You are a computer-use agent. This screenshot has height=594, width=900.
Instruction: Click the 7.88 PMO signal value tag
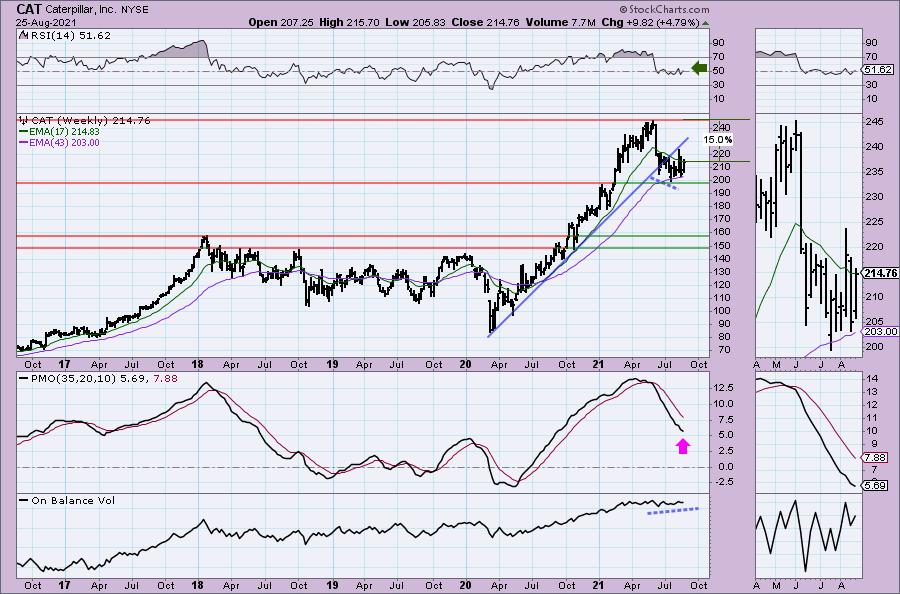[x=875, y=457]
